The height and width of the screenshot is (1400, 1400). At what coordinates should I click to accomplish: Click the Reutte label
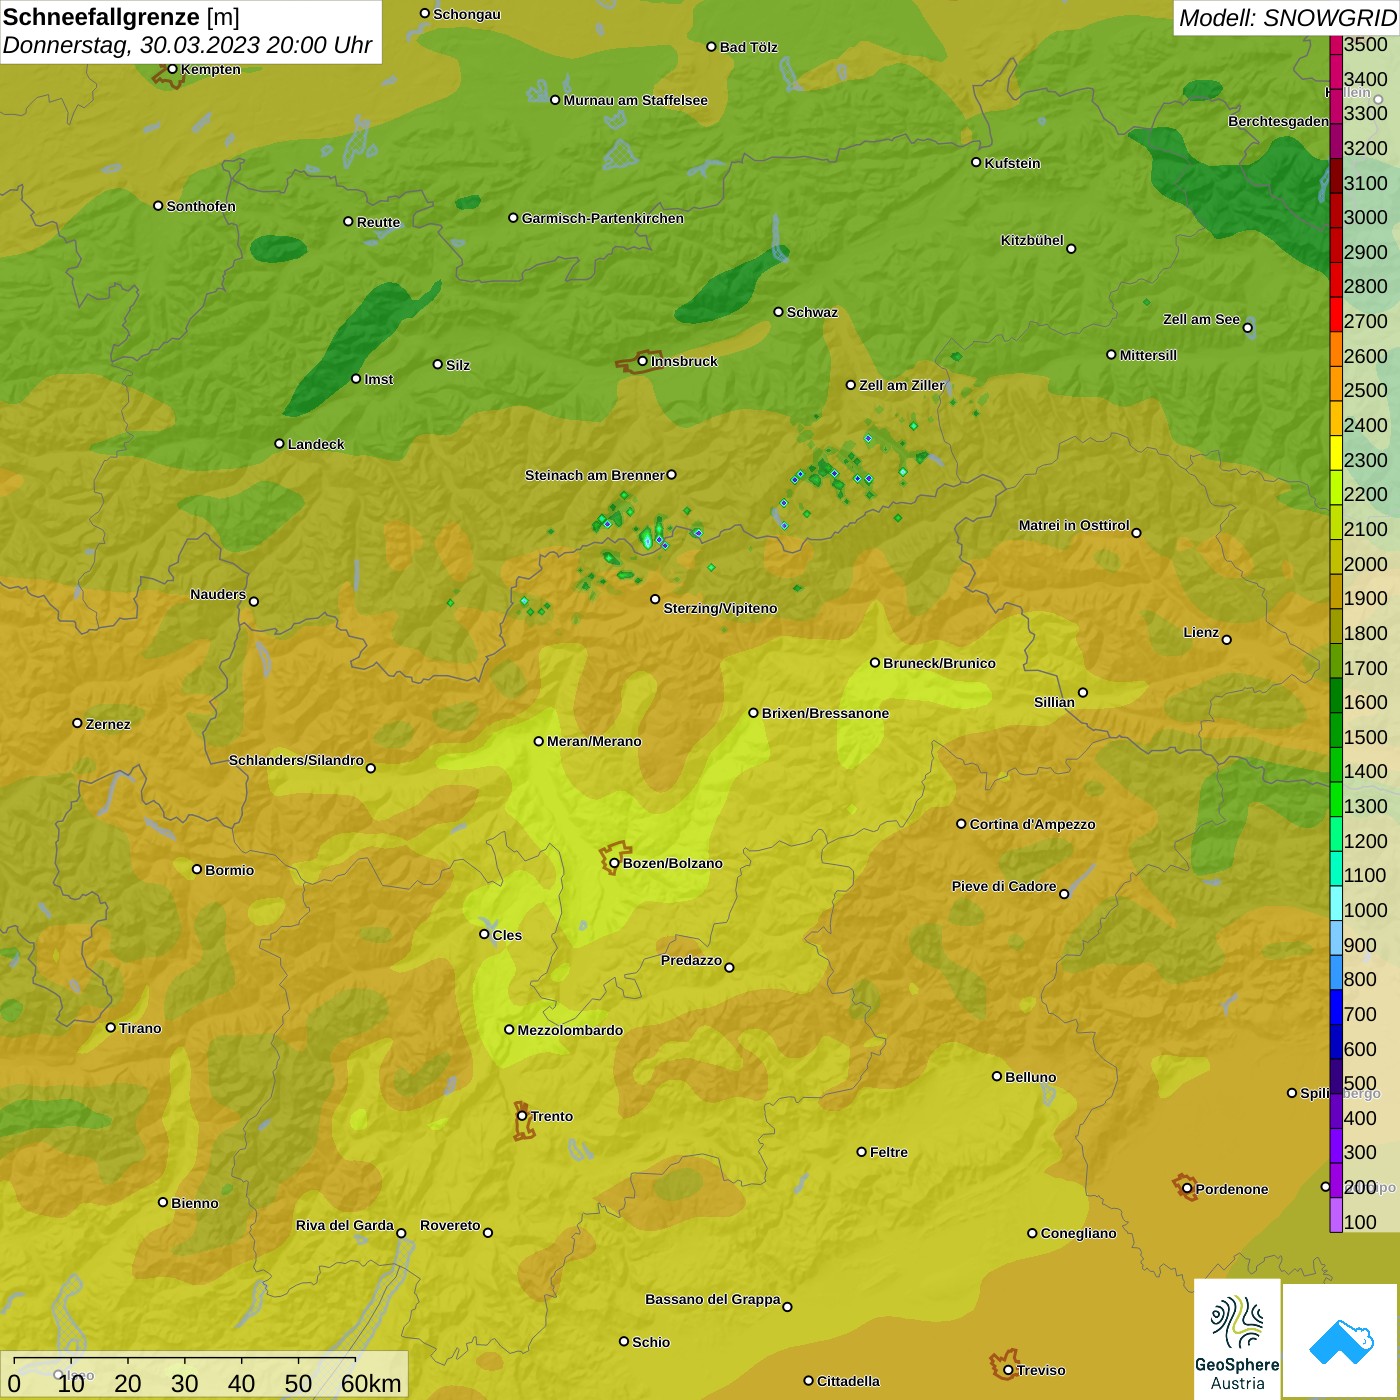tap(378, 222)
